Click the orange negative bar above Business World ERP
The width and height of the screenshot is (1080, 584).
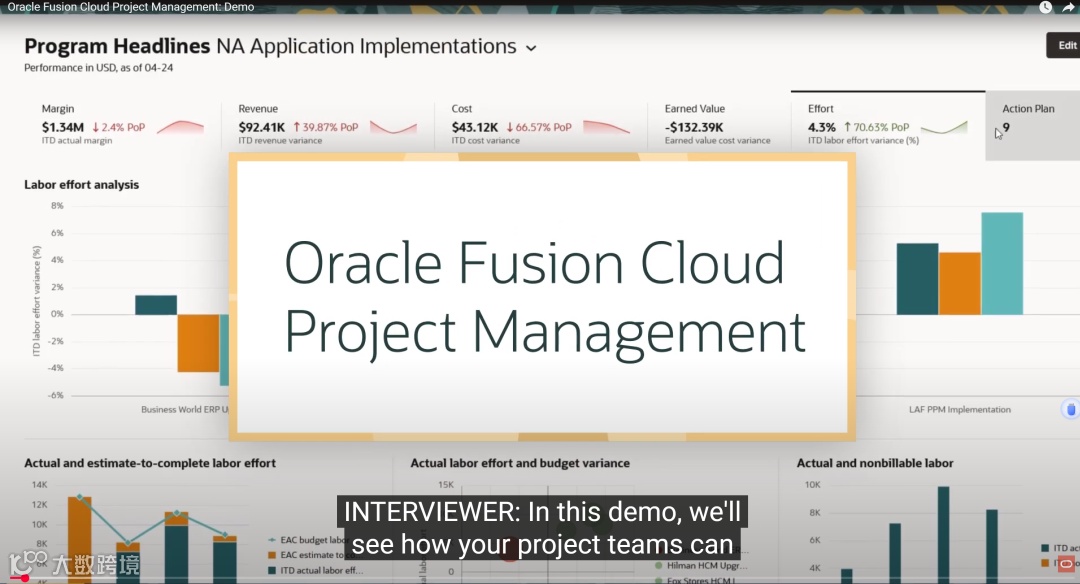(198, 343)
